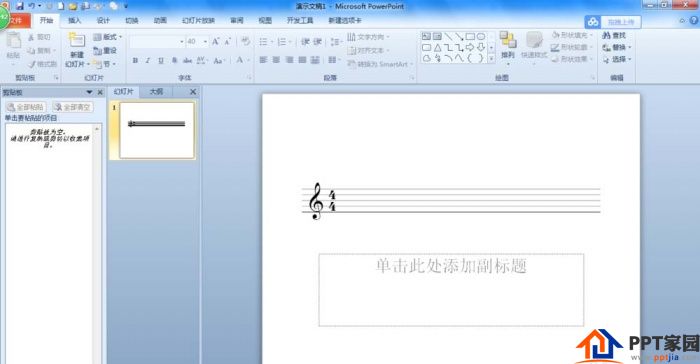The width and height of the screenshot is (700, 364).
Task: Toggle Bold formatting in the font group
Action: click(135, 60)
